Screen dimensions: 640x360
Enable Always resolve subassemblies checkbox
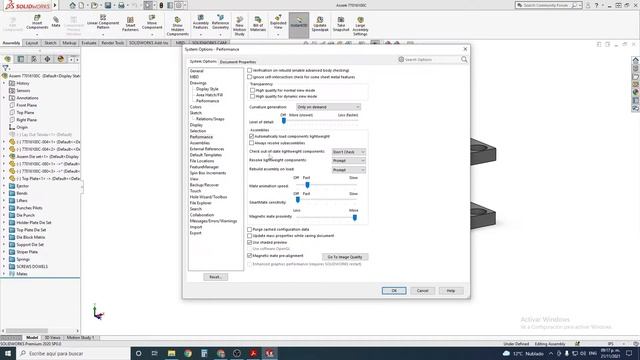(x=251, y=143)
